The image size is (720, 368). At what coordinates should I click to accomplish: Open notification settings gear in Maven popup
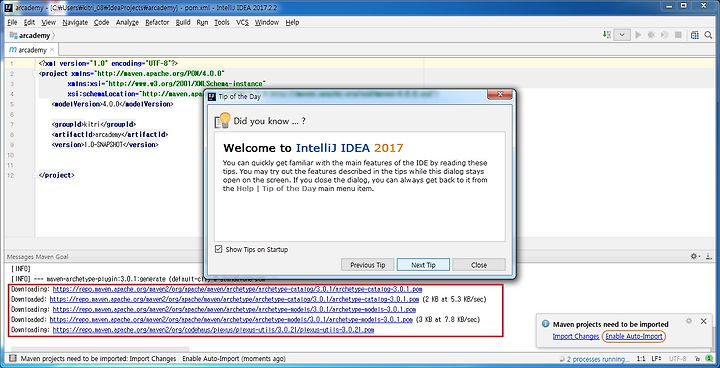tap(688, 321)
